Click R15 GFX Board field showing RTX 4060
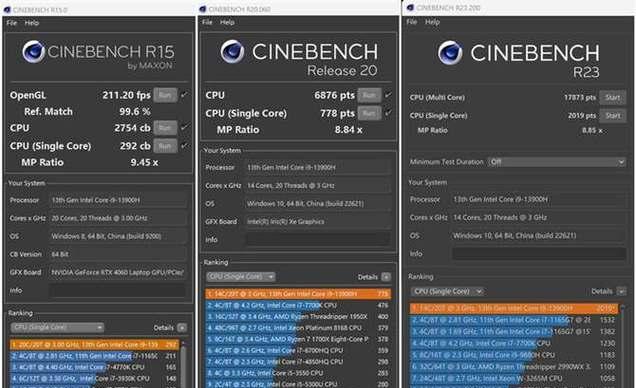Screen dimensions: 636x388 (x=118, y=272)
